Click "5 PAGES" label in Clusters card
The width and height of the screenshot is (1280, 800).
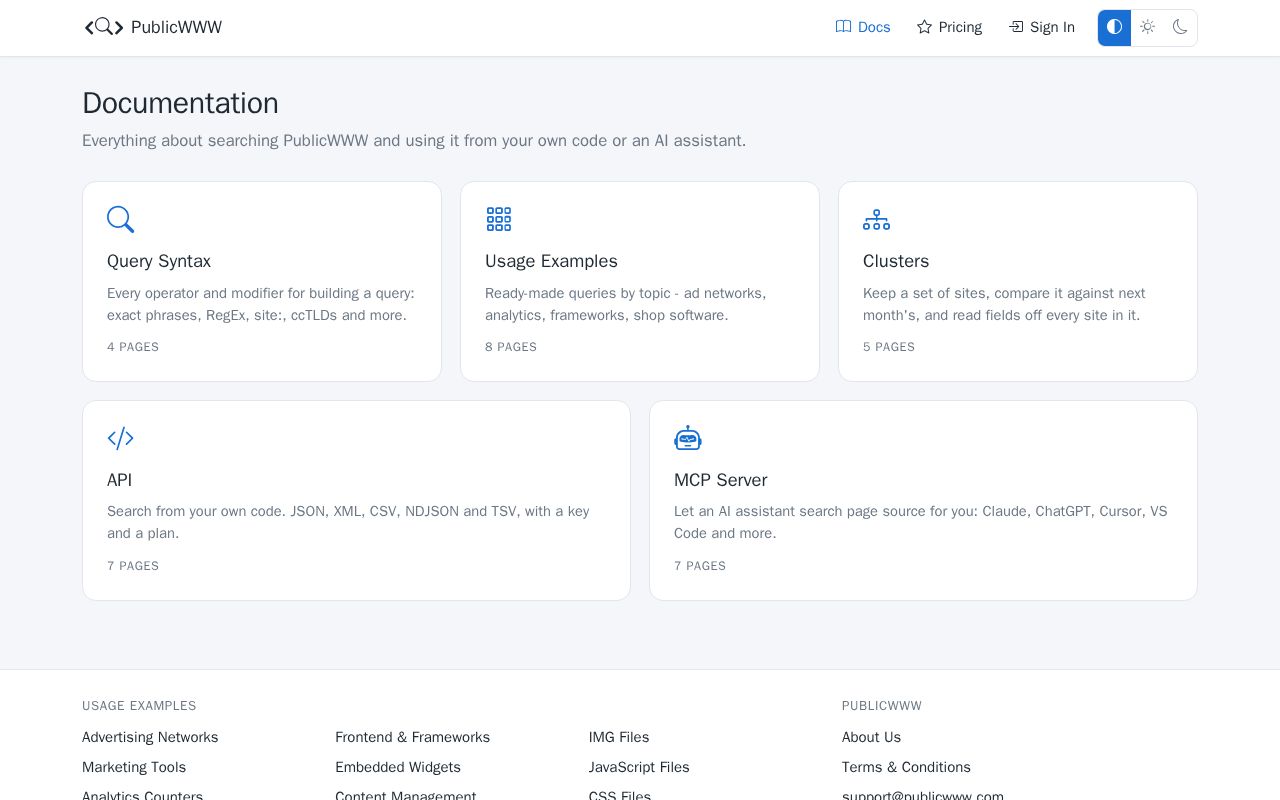point(889,347)
